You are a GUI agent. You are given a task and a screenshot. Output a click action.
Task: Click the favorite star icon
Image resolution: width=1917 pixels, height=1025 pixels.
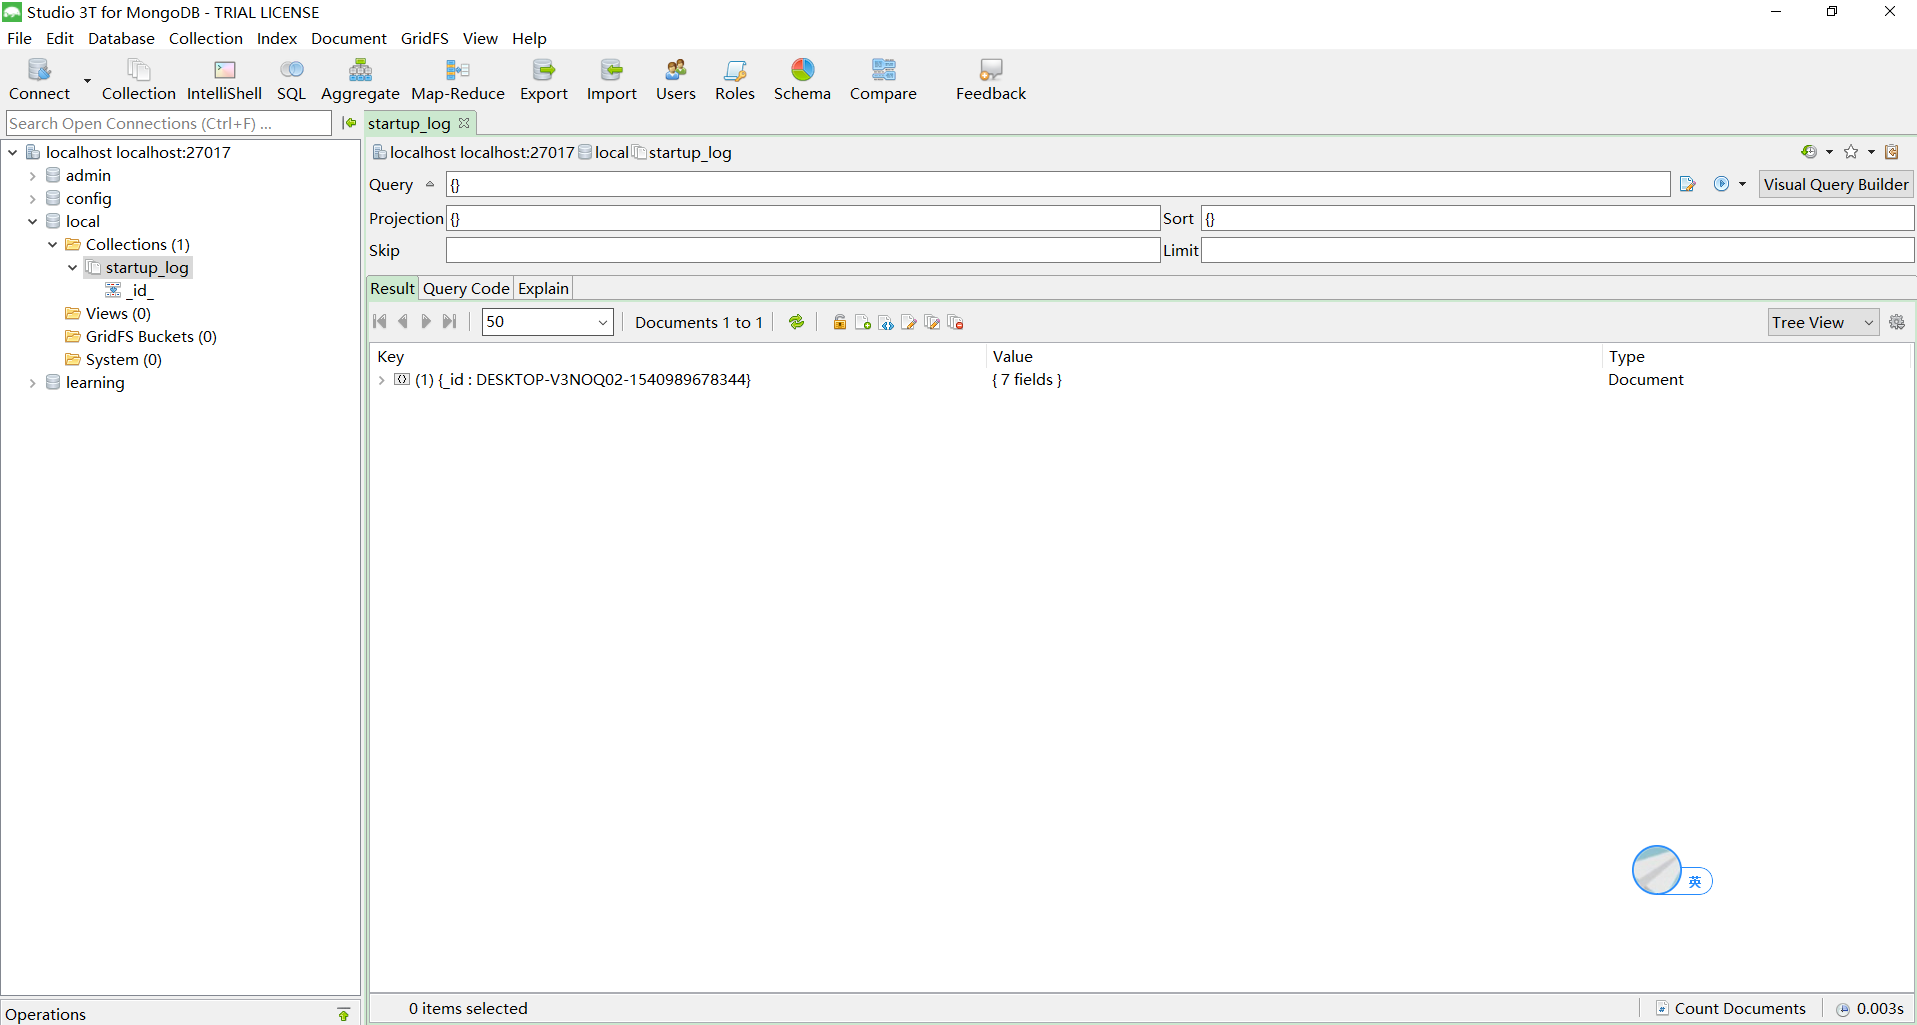point(1851,152)
